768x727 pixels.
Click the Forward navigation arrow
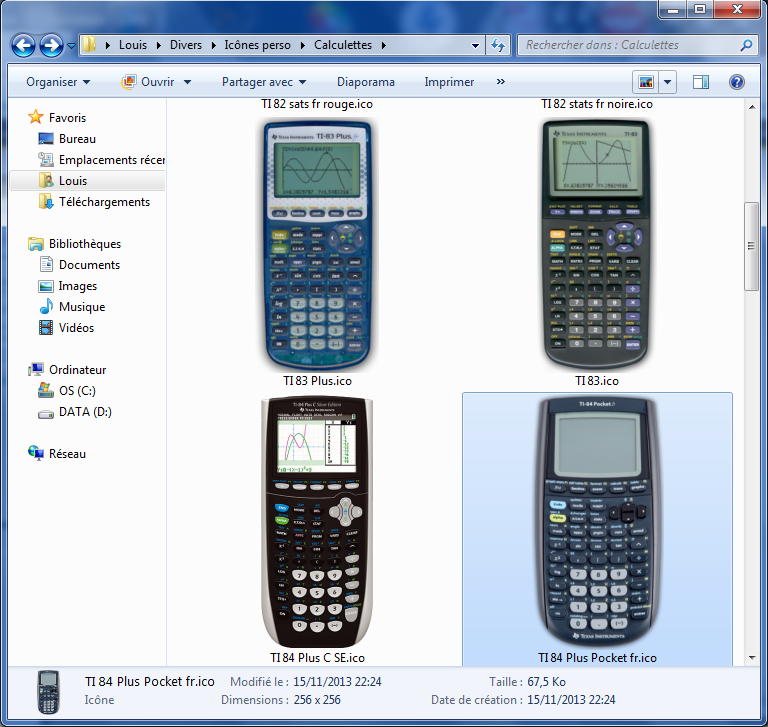click(51, 46)
